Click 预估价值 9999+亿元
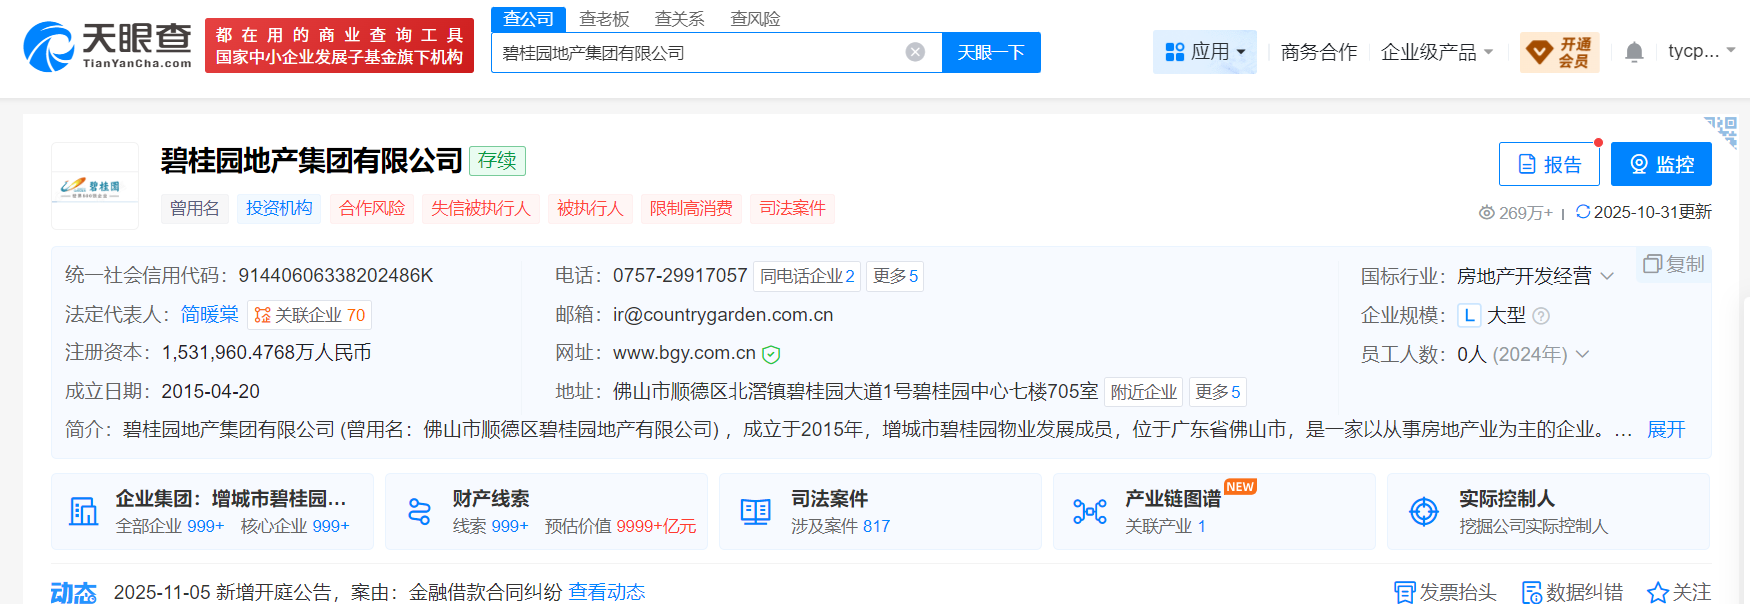 pos(620,526)
